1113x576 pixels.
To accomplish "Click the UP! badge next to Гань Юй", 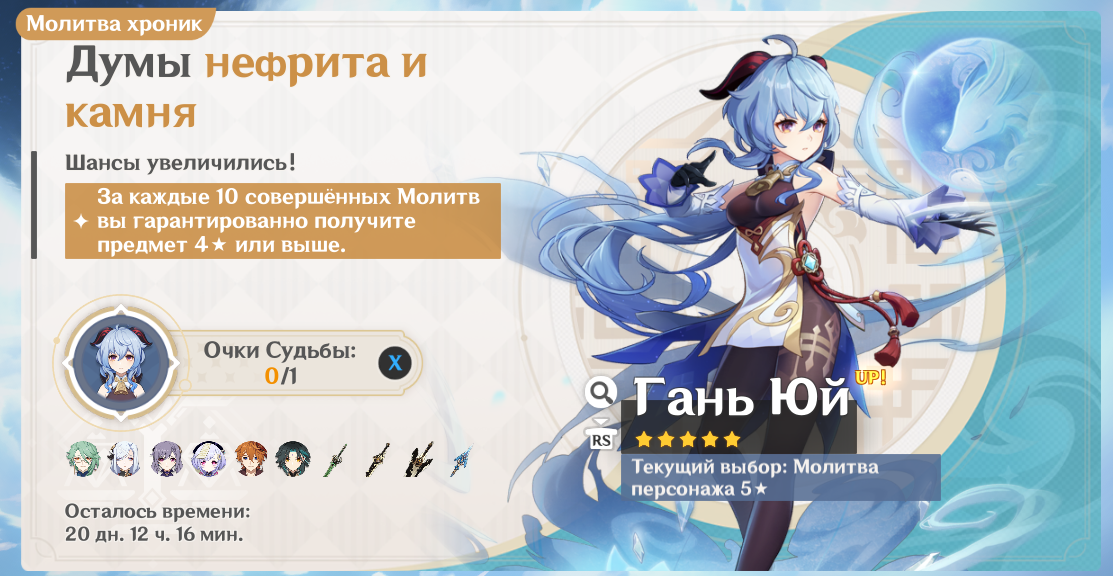I will click(872, 377).
